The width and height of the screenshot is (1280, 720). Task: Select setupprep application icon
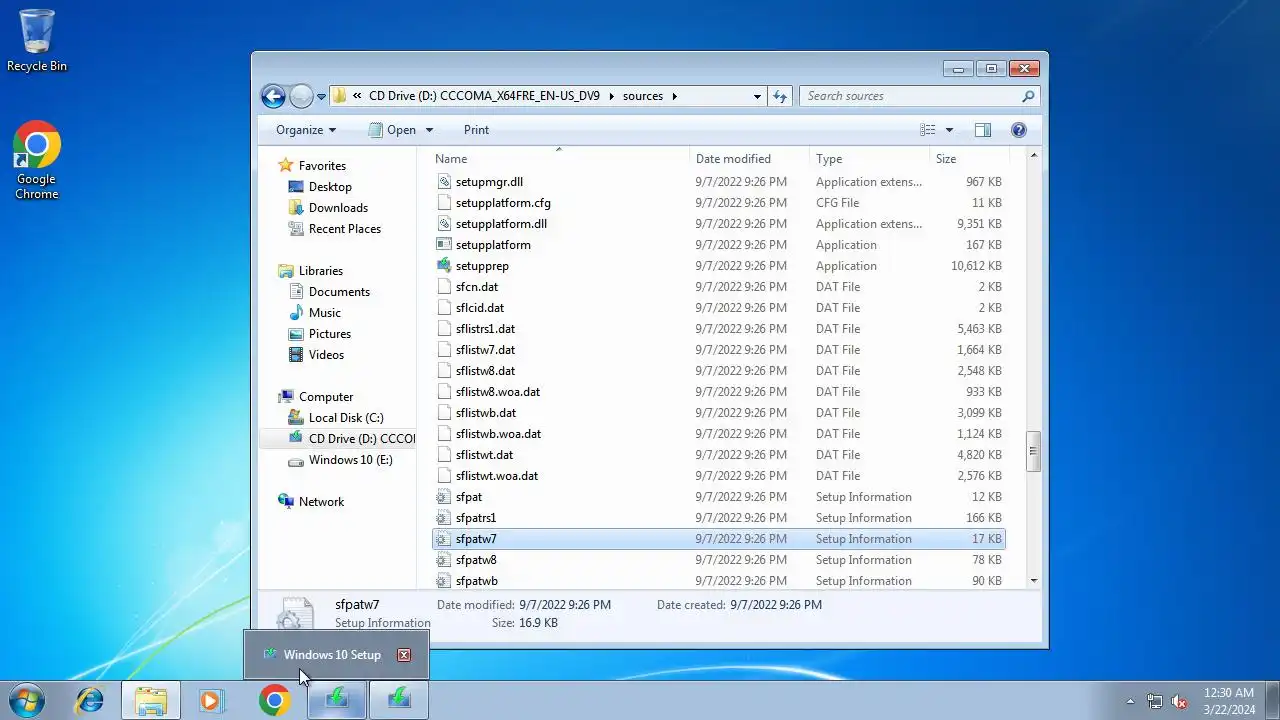[445, 266]
